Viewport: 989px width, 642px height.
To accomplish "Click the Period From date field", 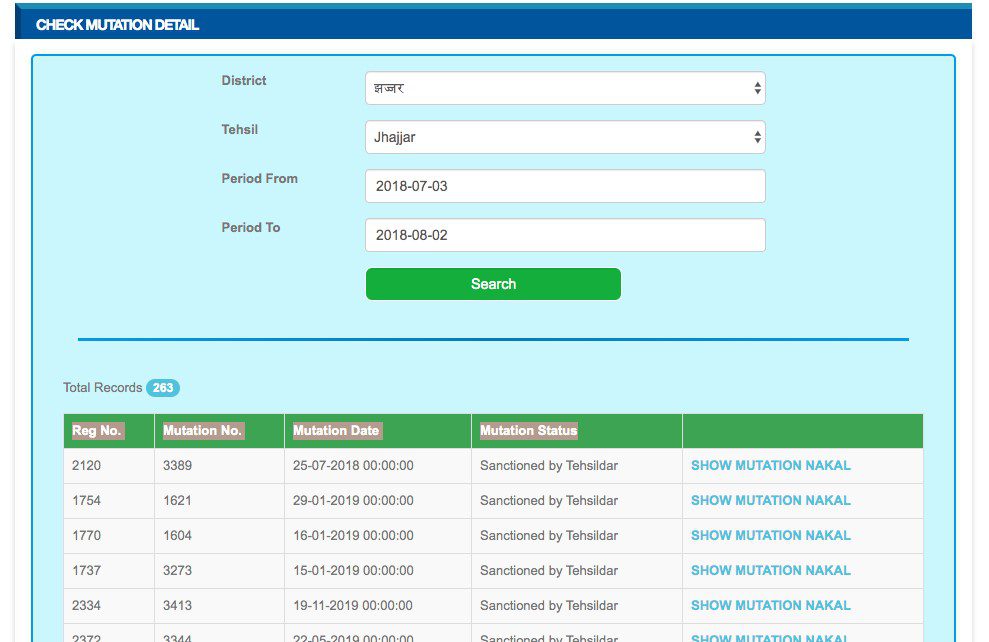I will pyautogui.click(x=565, y=186).
